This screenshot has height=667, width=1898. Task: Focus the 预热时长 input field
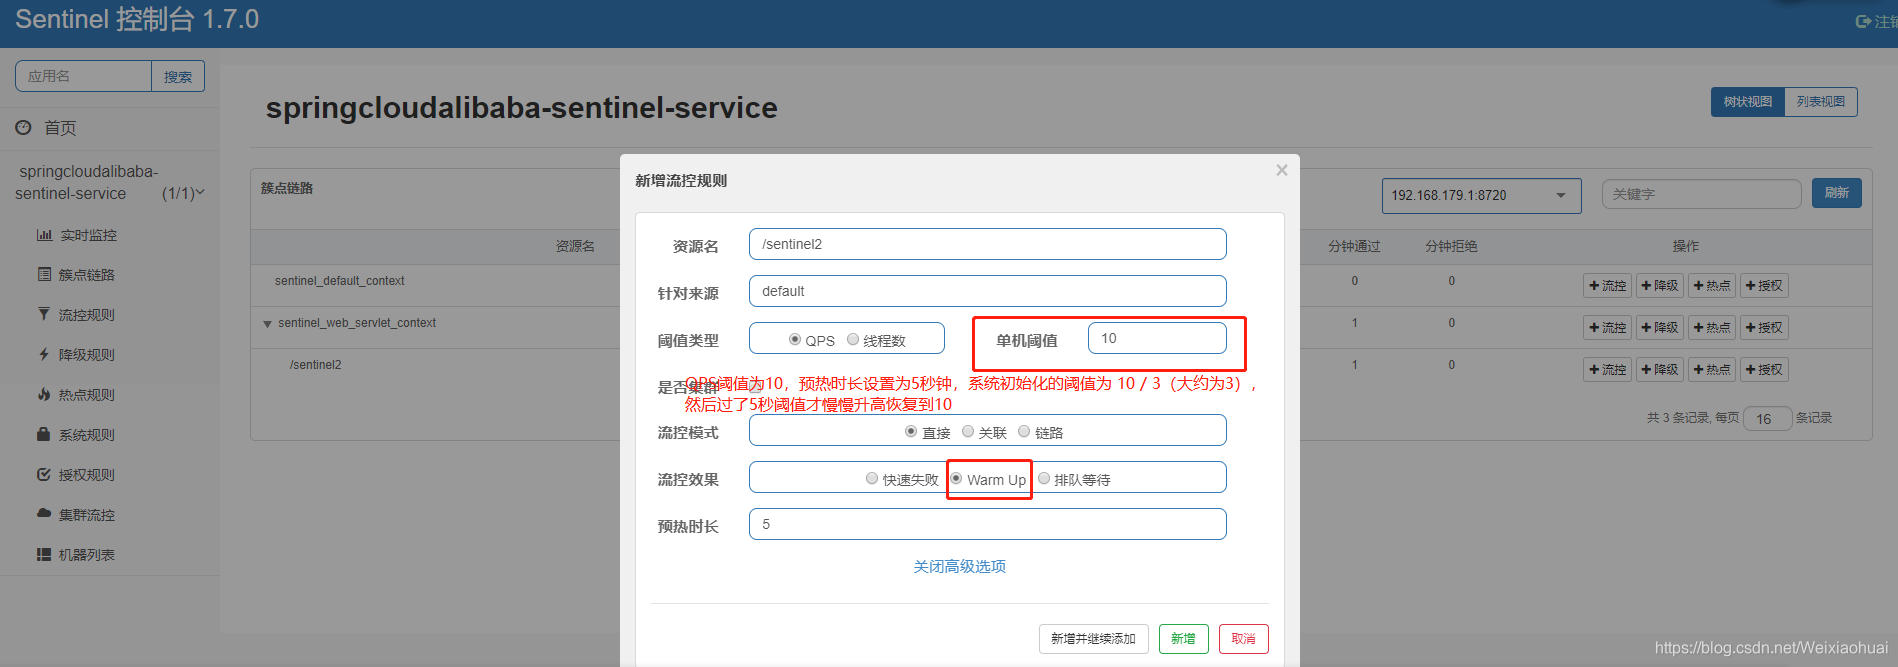[987, 524]
